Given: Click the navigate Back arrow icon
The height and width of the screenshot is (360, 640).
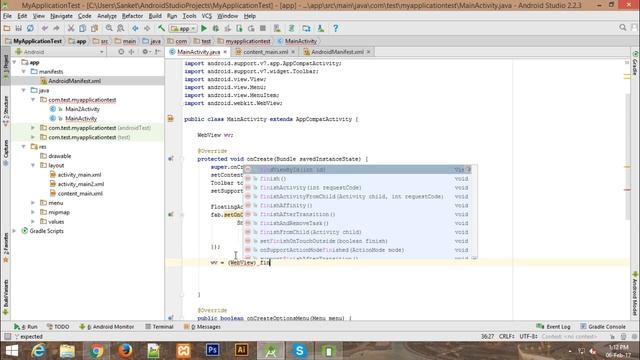Looking at the screenshot, I should [135, 28].
